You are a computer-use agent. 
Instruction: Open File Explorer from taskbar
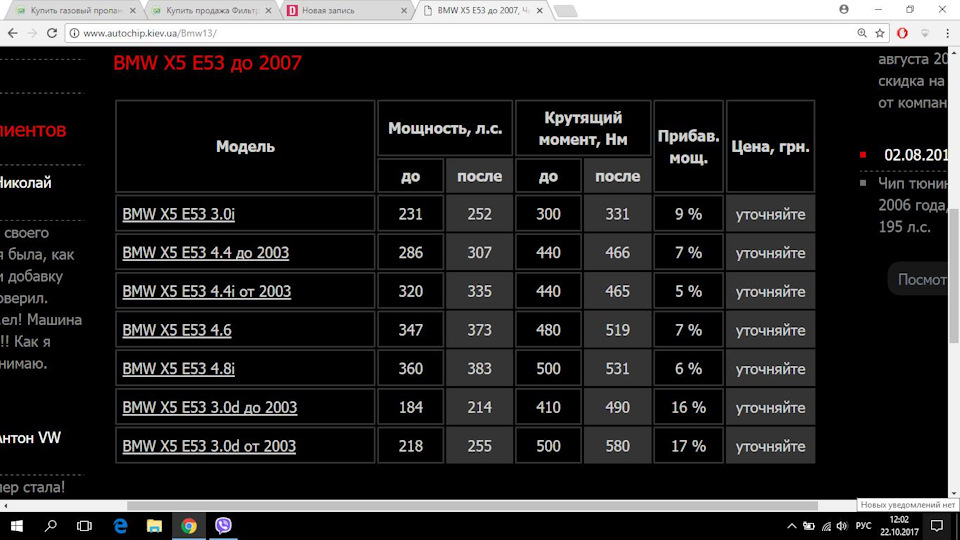pos(154,526)
